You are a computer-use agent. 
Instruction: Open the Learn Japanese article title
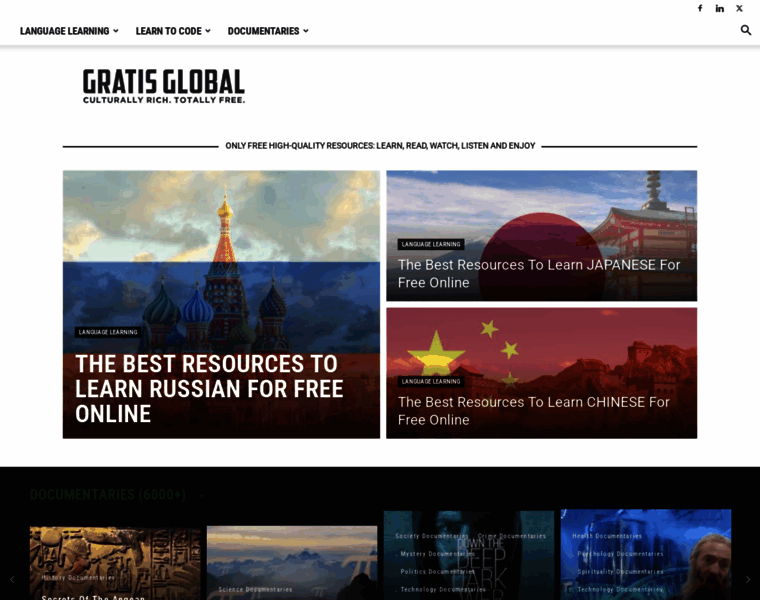(x=538, y=273)
